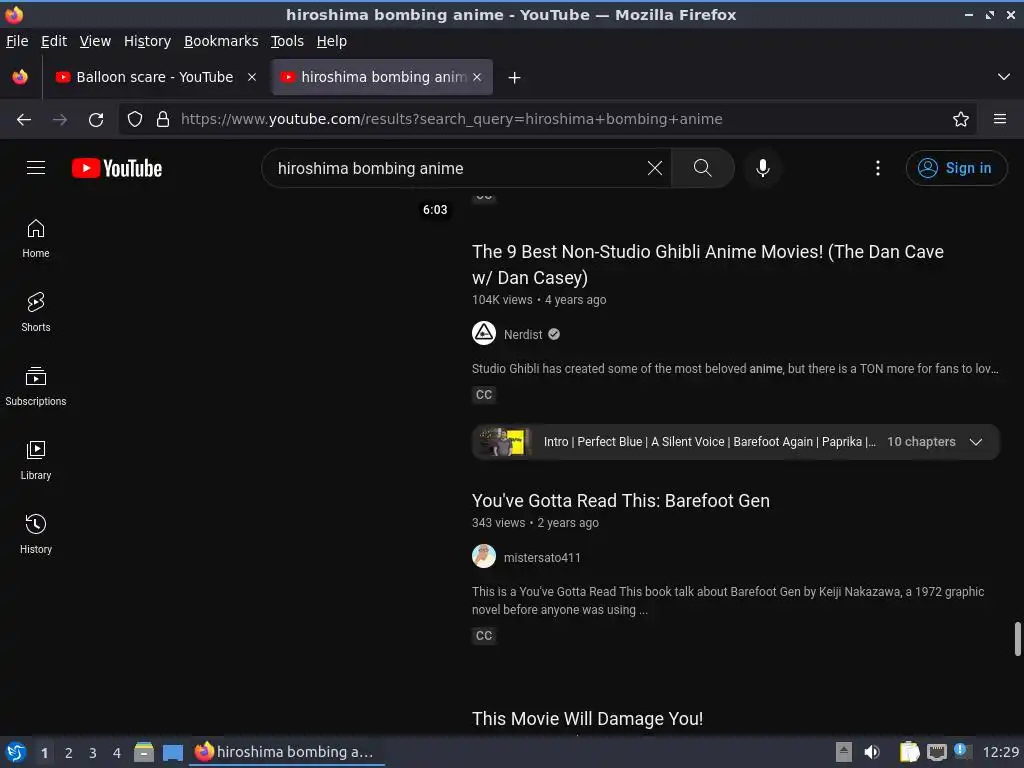Start voice search with microphone icon

762,168
